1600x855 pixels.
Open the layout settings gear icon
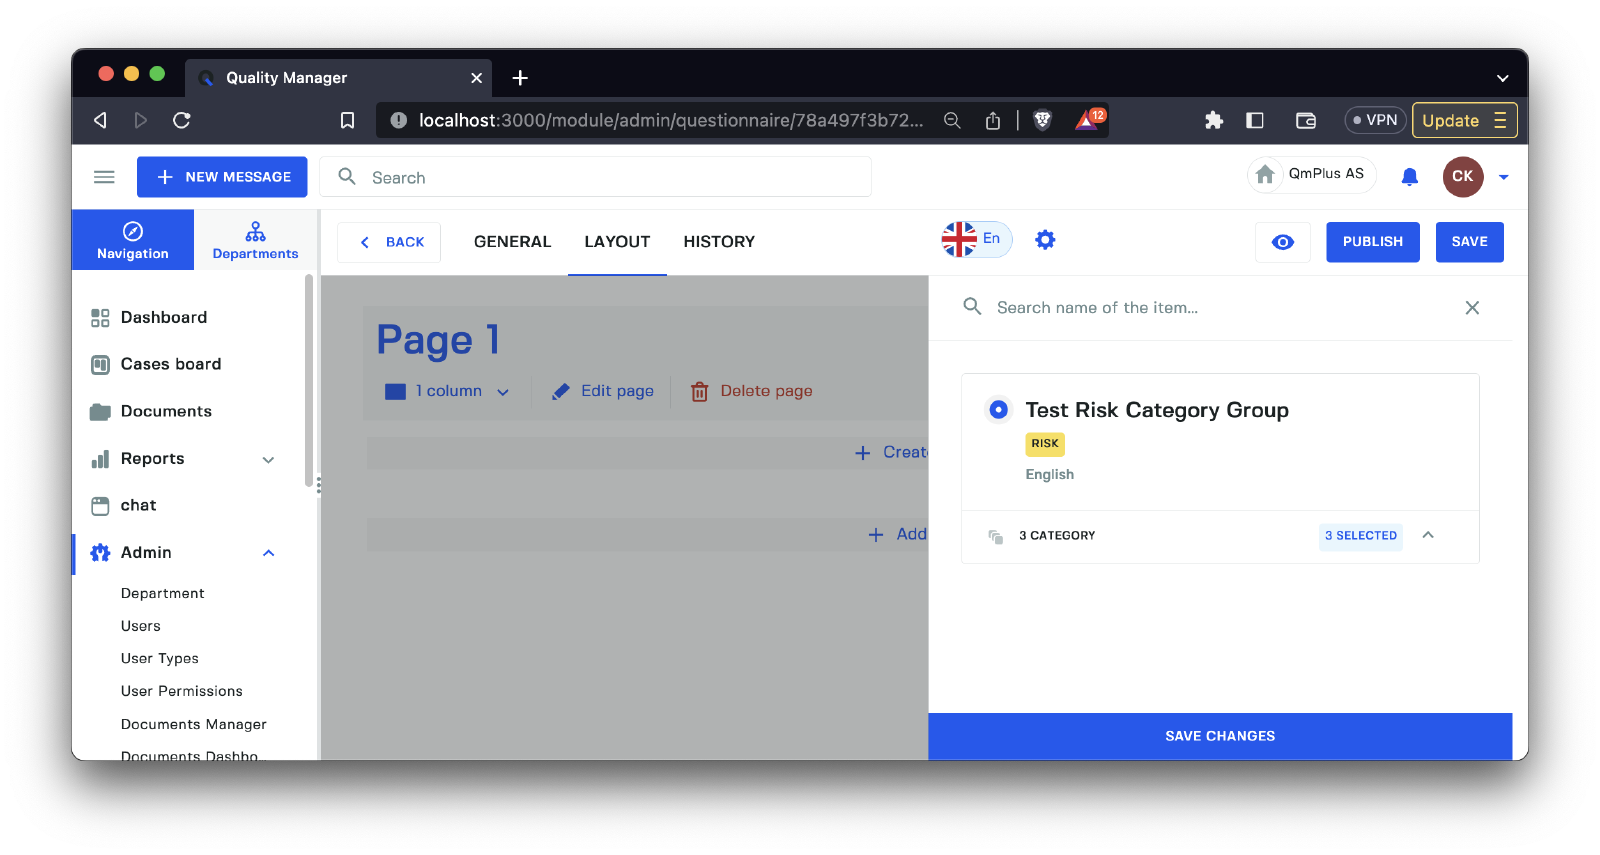coord(1045,240)
